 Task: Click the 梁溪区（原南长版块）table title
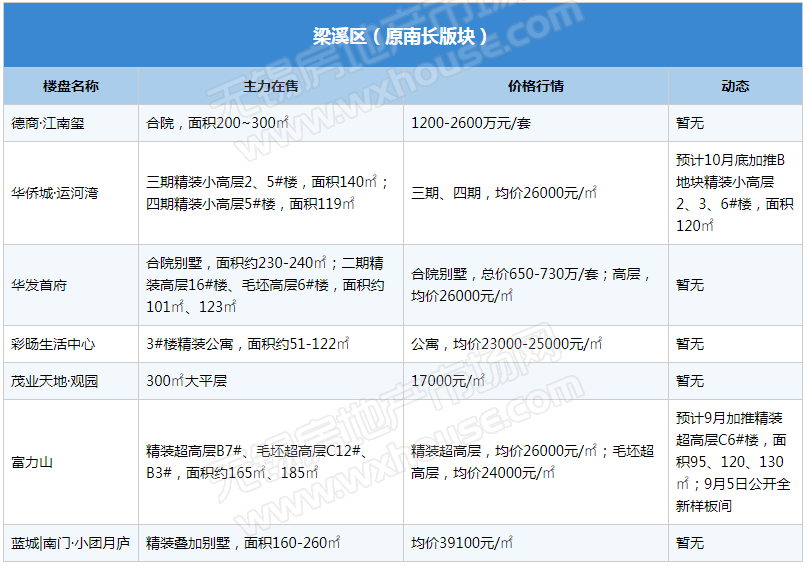tap(402, 37)
